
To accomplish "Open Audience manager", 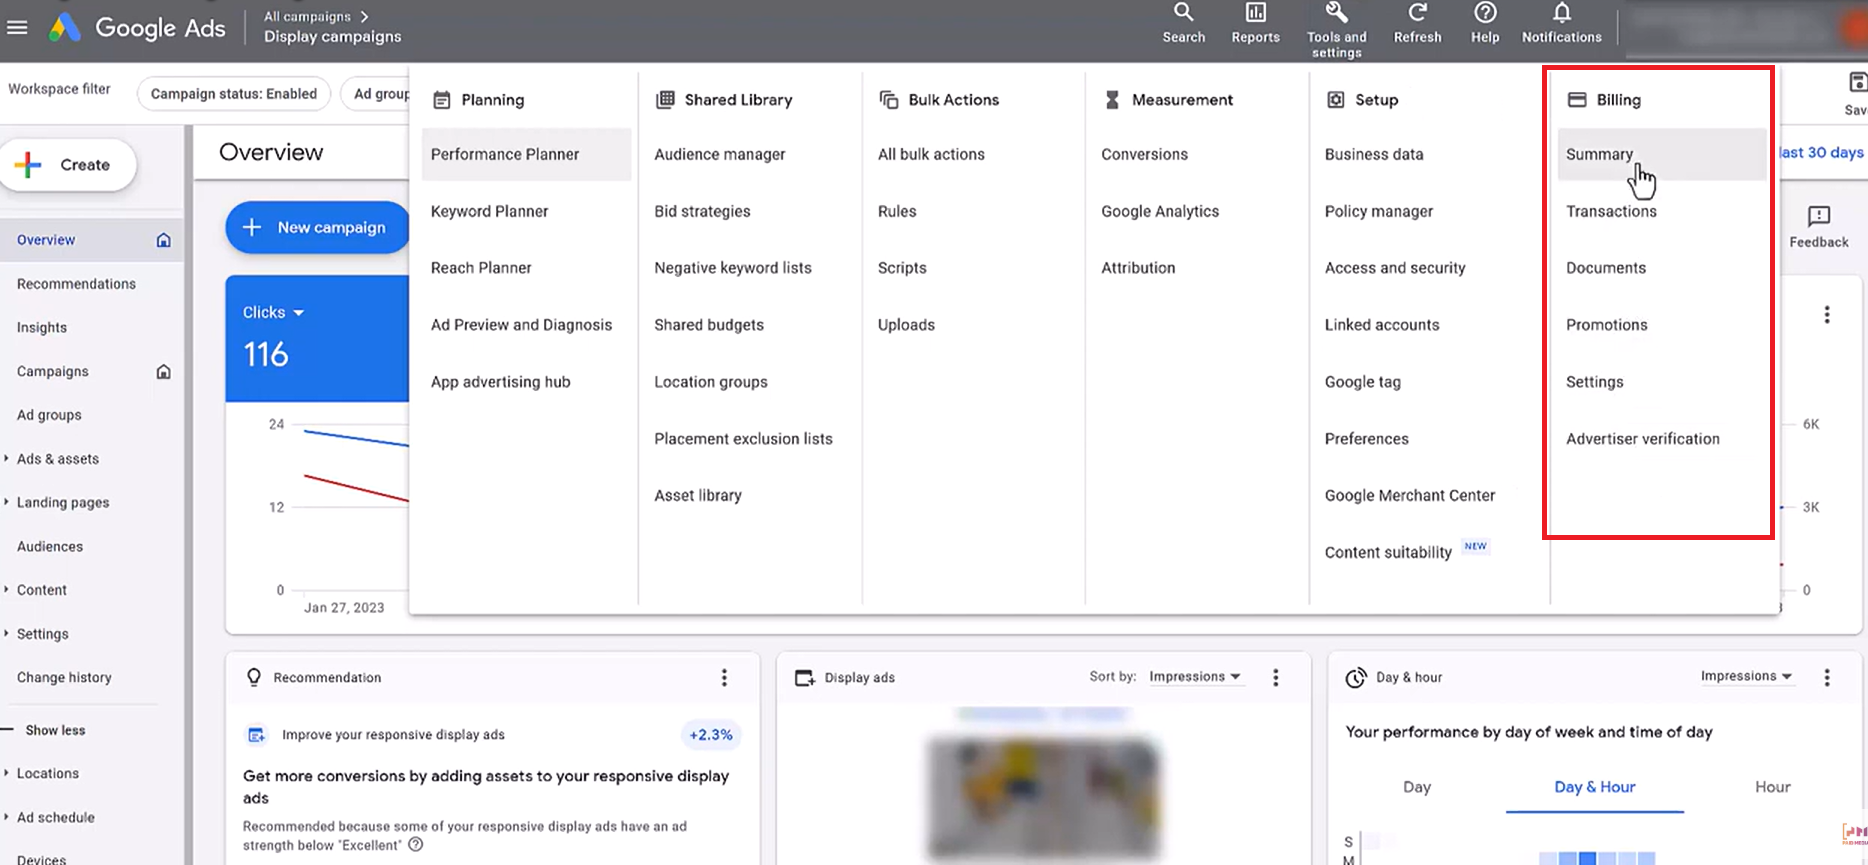I will 720,154.
